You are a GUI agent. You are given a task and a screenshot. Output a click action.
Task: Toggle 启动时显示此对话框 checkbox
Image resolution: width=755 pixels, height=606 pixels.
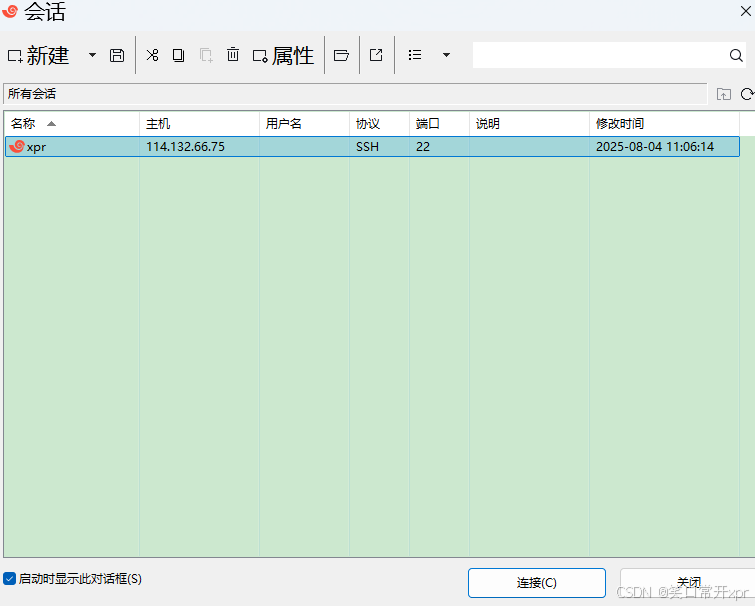(10, 579)
